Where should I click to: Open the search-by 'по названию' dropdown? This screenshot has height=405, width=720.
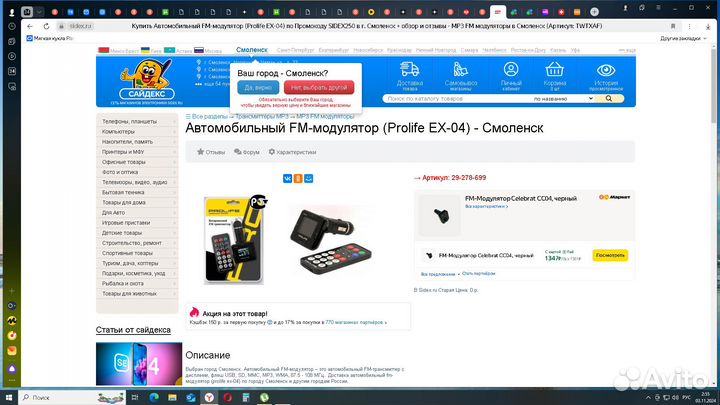pos(563,98)
